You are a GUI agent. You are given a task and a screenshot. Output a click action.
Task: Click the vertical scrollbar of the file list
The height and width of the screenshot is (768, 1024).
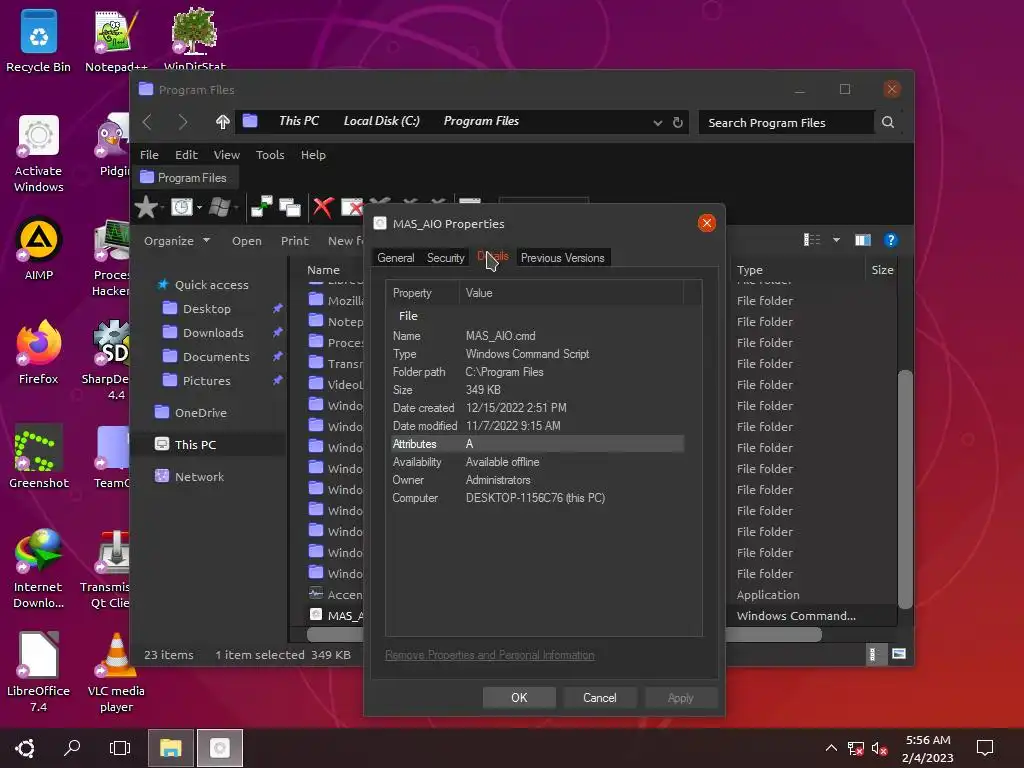[x=904, y=489]
